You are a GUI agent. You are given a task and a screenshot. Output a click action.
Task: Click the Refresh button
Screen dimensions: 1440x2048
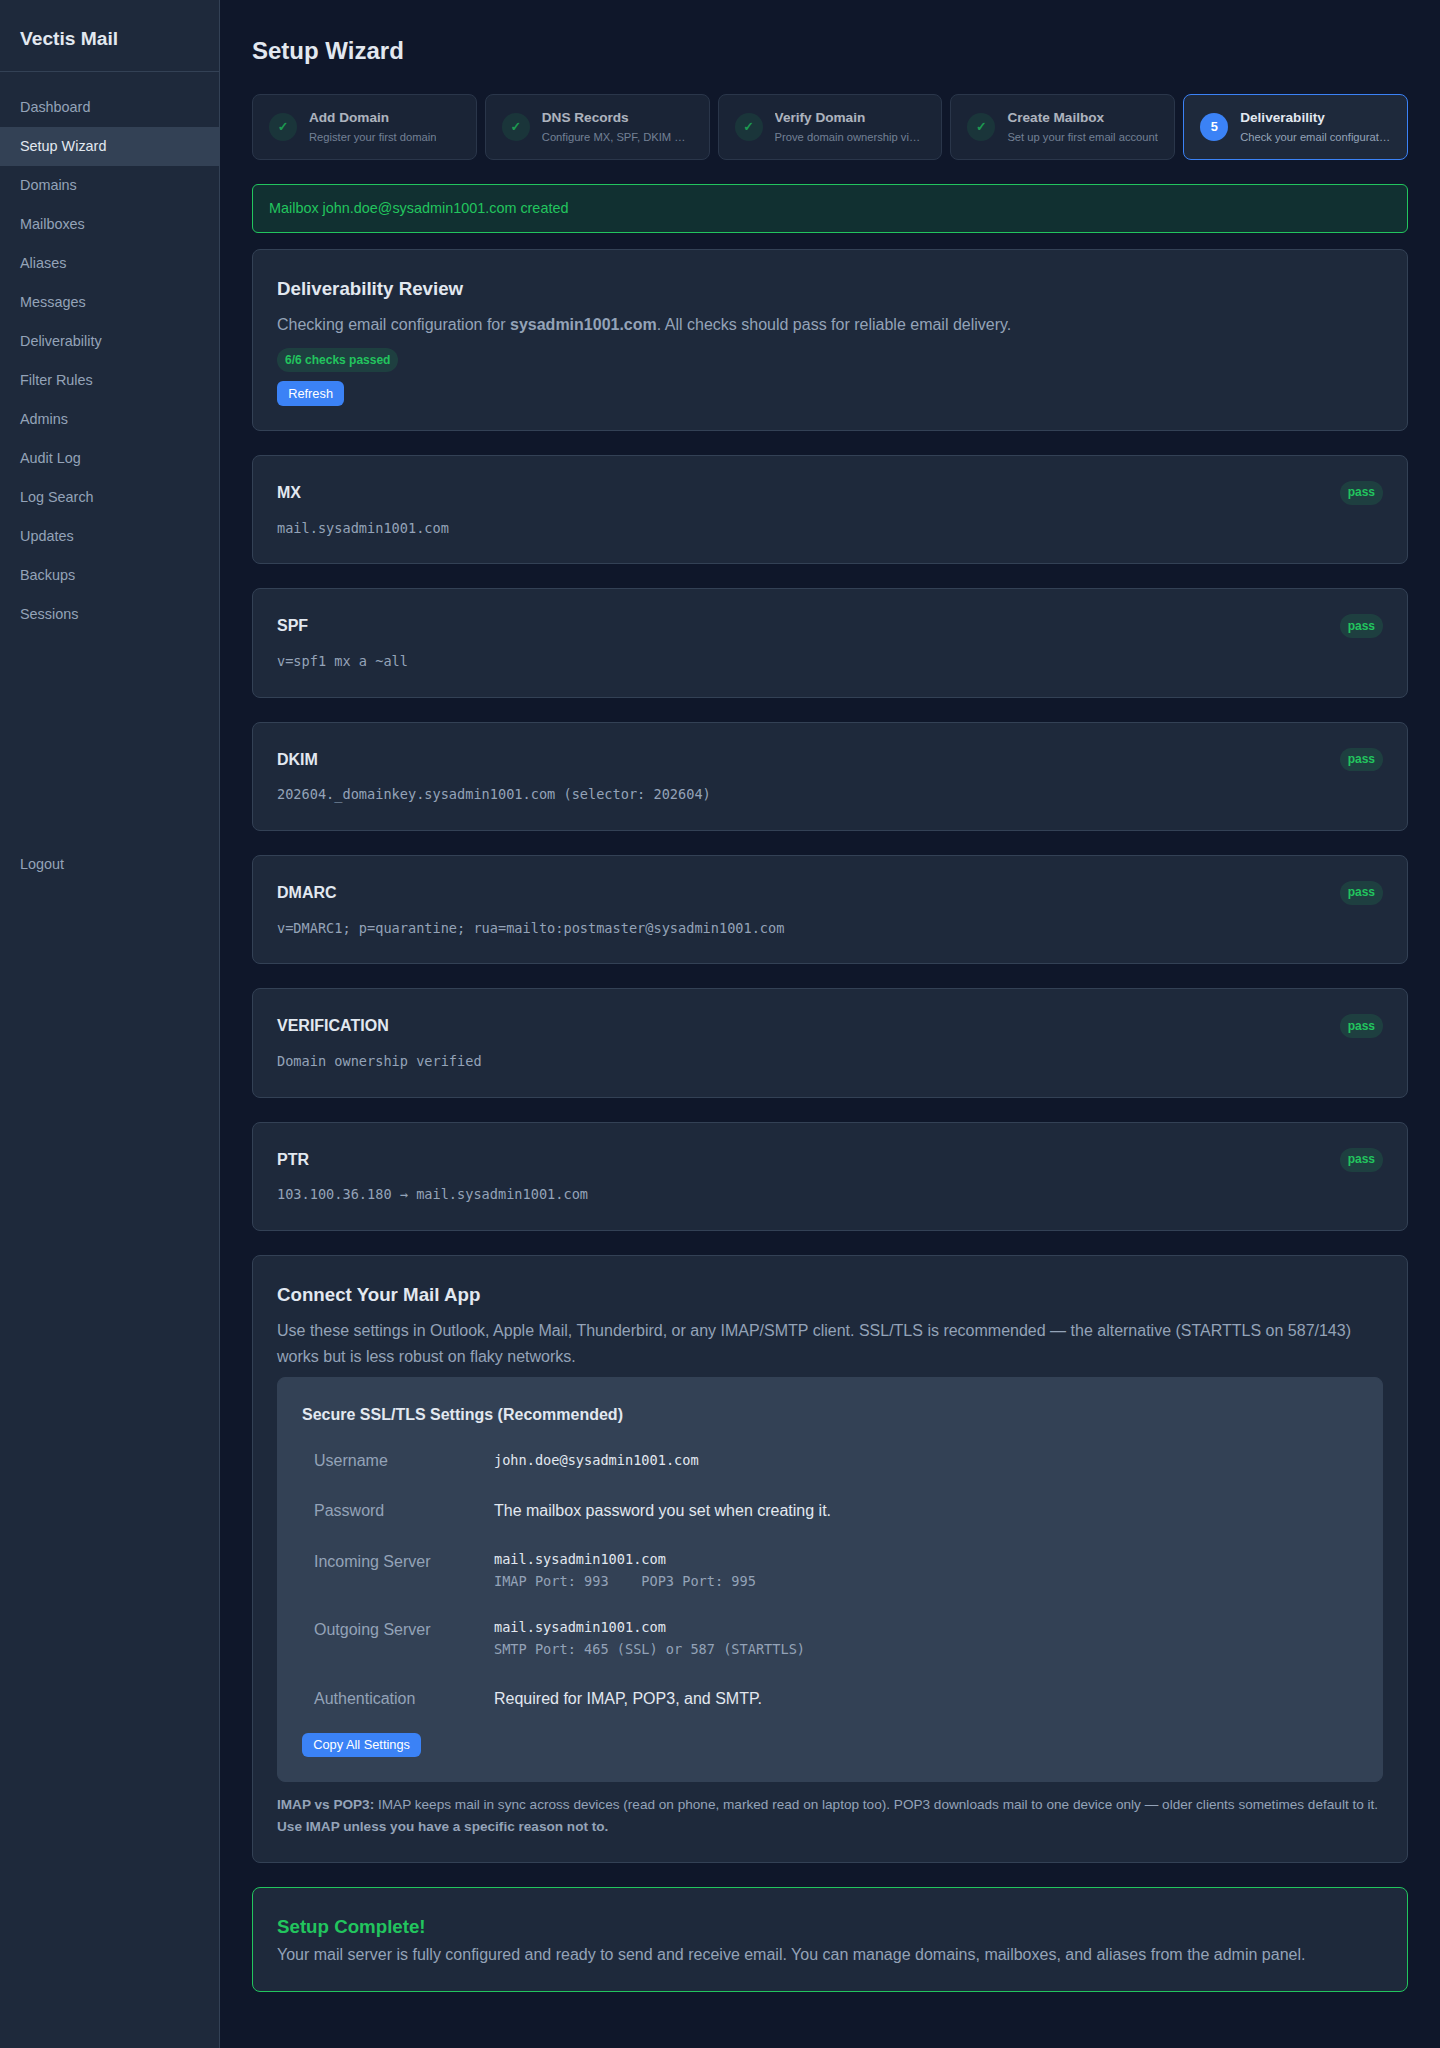(x=310, y=394)
